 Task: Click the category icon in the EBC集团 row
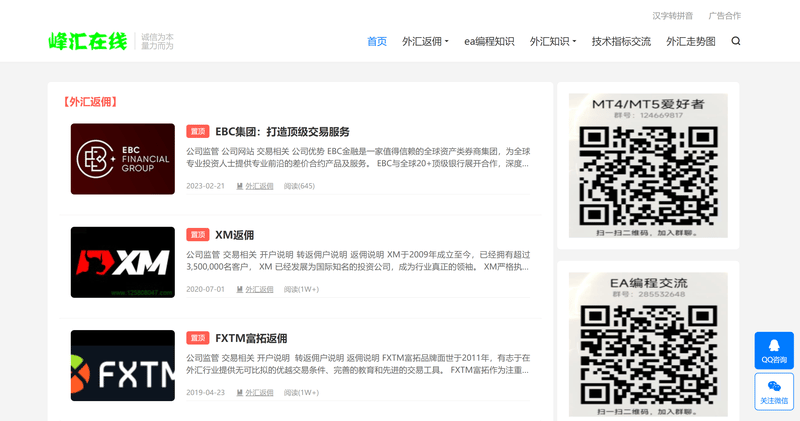point(239,186)
